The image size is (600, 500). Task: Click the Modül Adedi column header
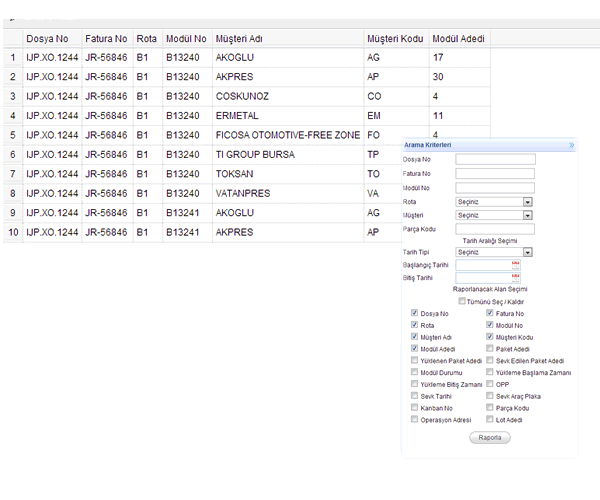point(459,38)
